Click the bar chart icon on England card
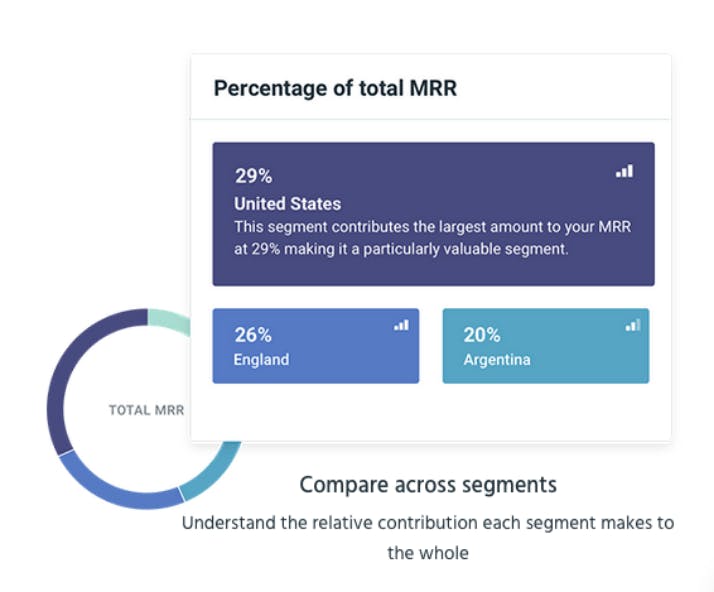Image resolution: width=714 pixels, height=592 pixels. 401,325
